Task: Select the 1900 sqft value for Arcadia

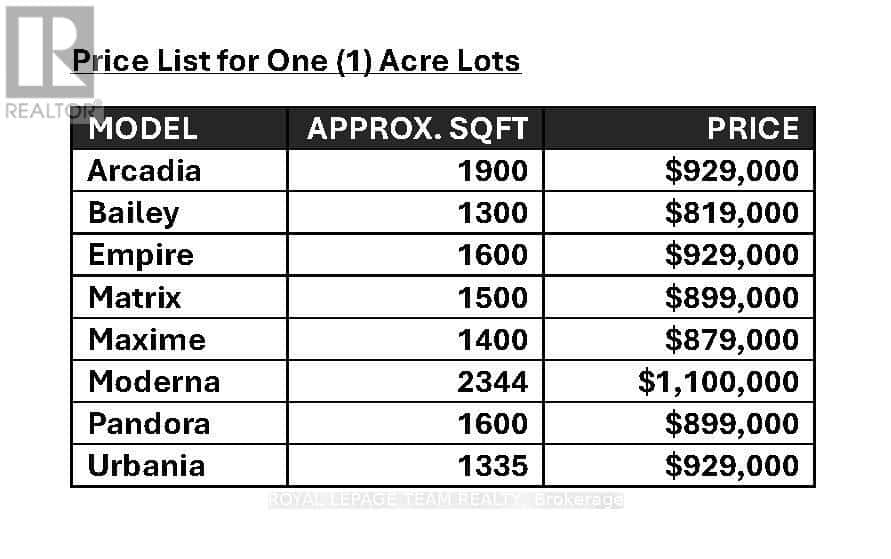Action: click(x=492, y=171)
